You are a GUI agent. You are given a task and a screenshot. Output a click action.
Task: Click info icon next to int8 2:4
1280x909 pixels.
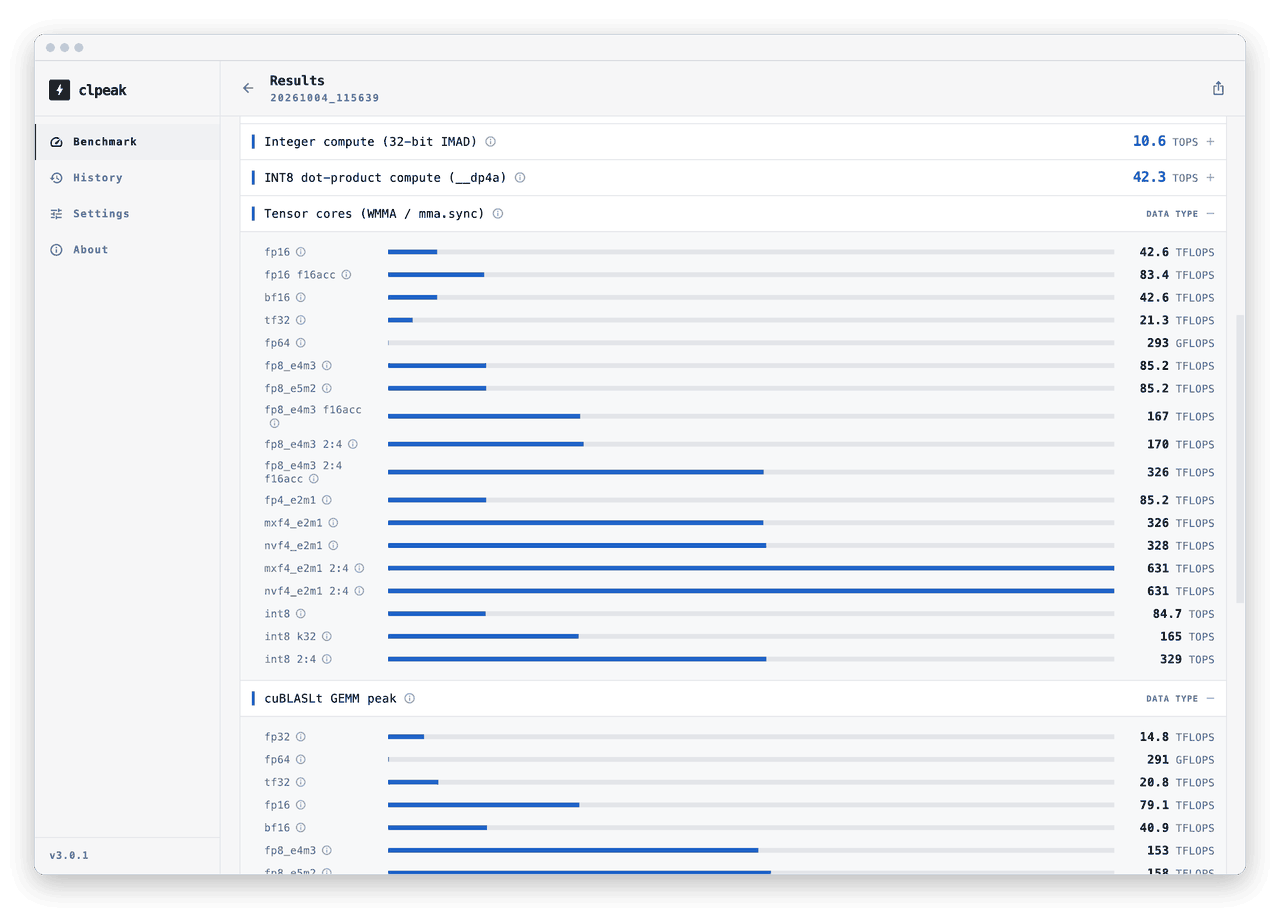[327, 660]
